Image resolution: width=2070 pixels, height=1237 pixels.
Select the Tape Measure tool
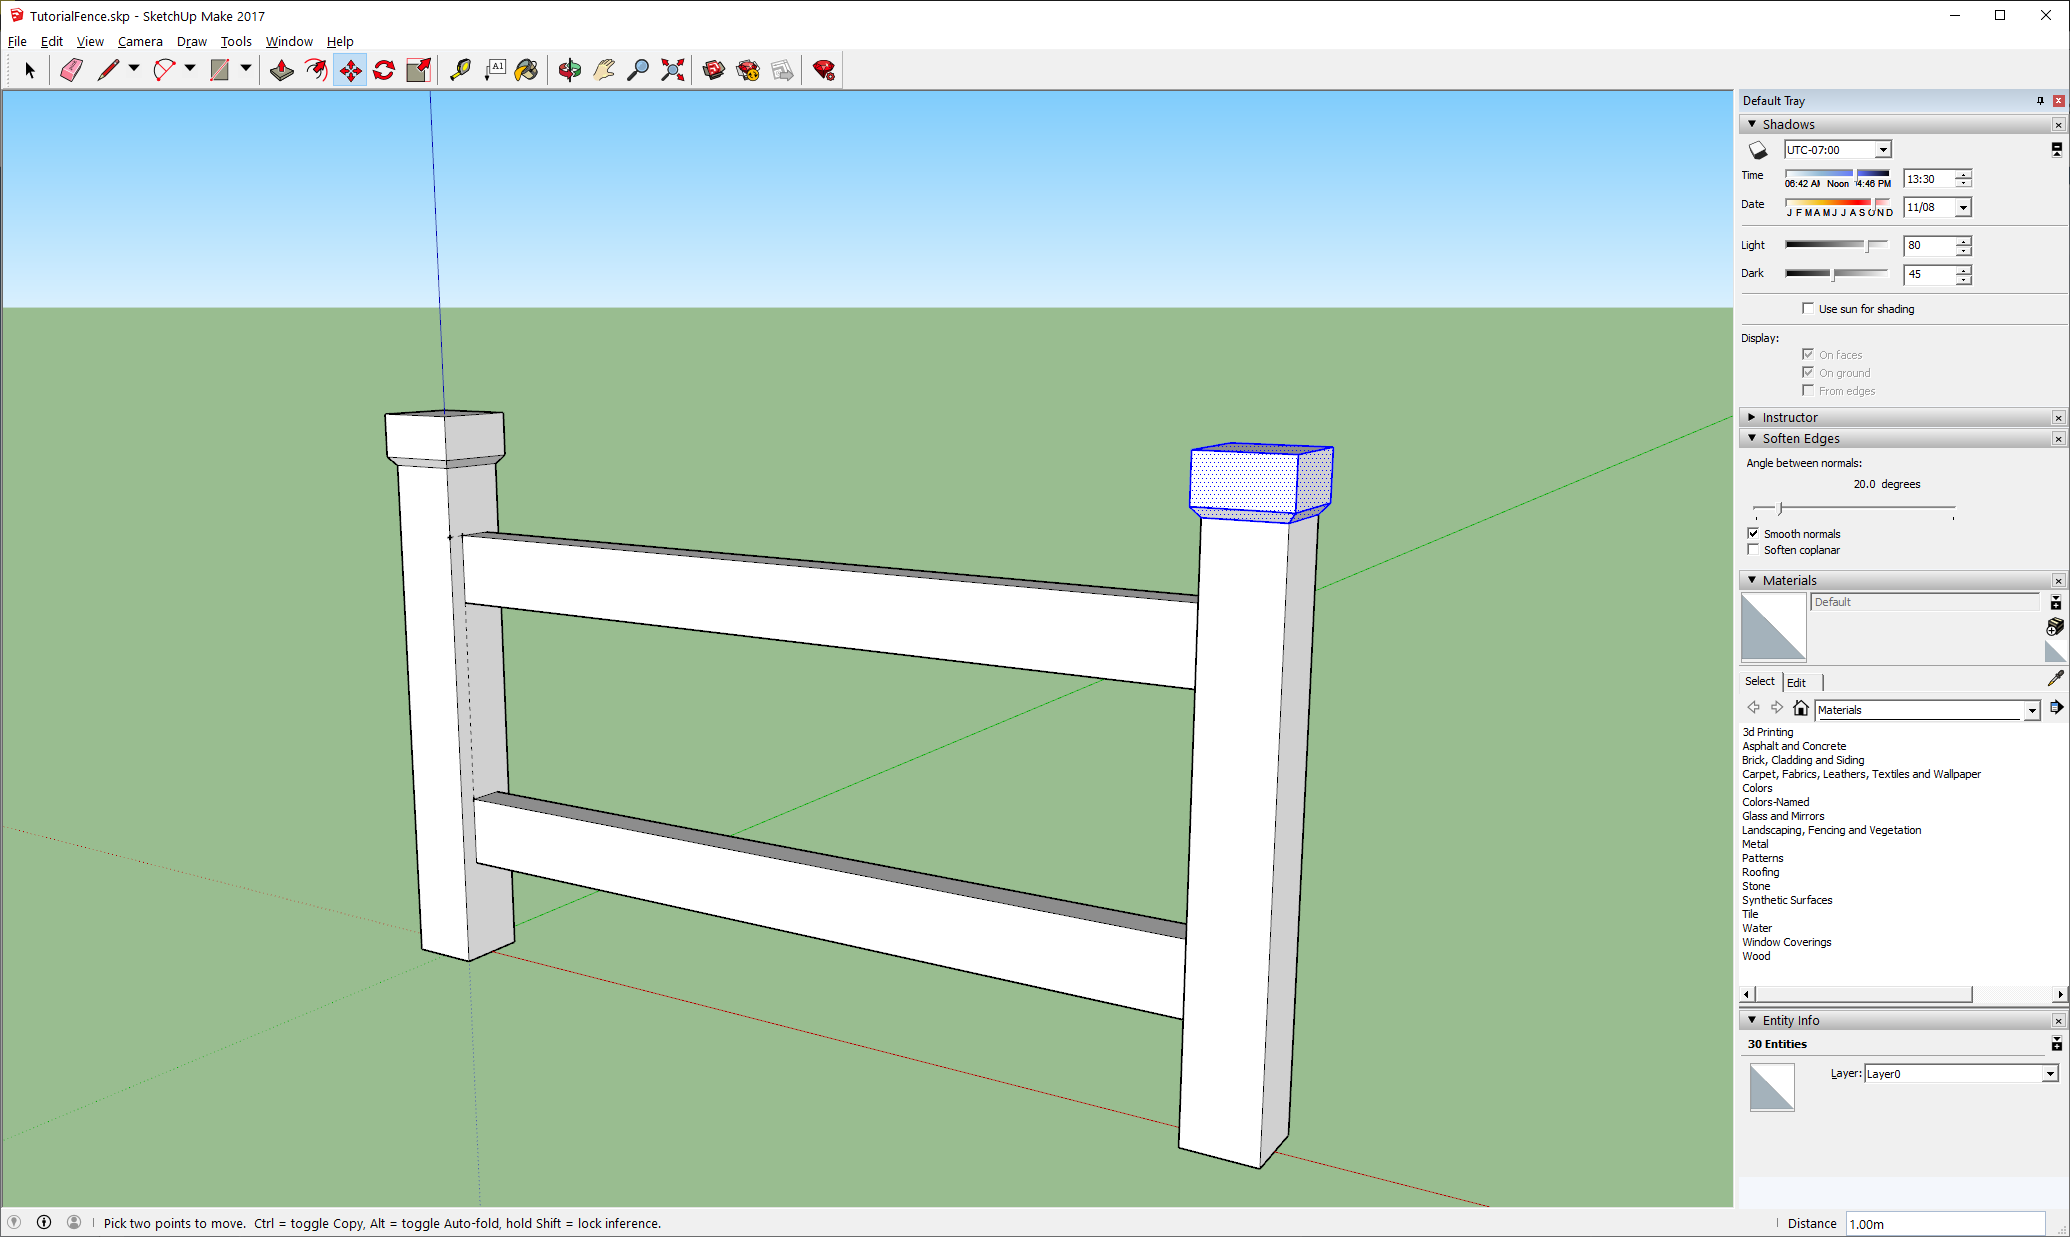(x=460, y=70)
